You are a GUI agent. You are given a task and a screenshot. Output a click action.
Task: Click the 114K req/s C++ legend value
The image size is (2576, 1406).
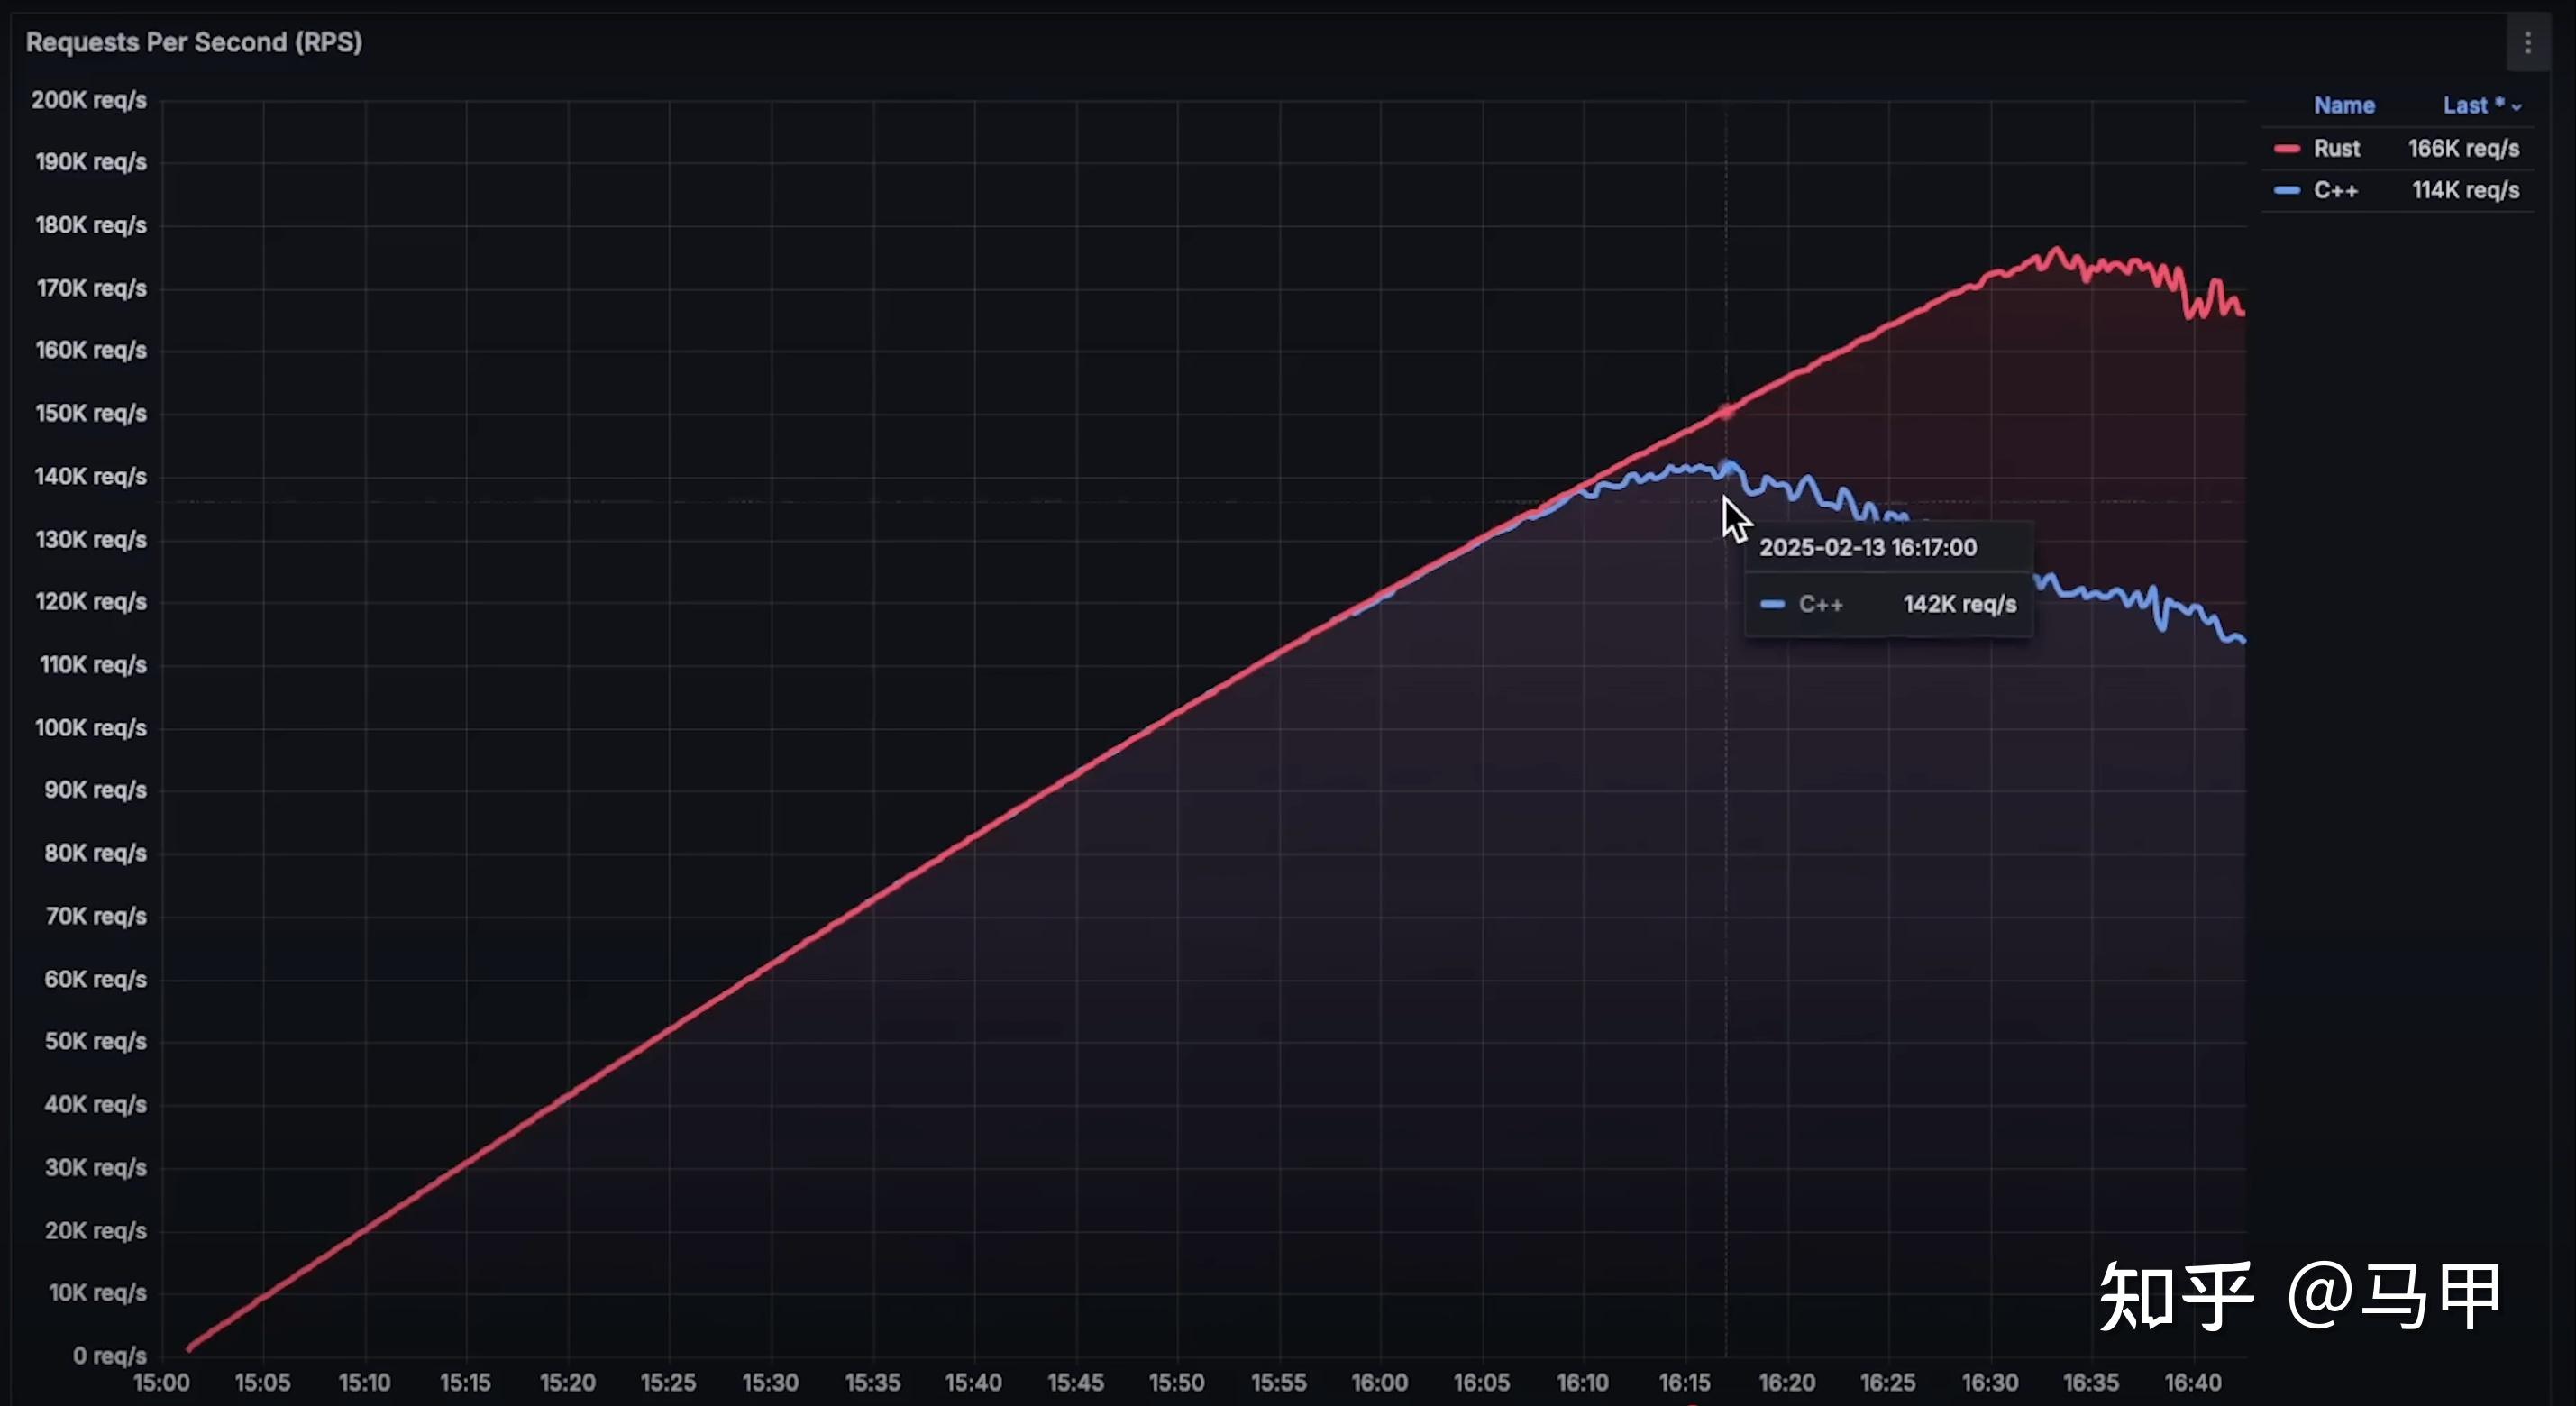coord(2465,191)
